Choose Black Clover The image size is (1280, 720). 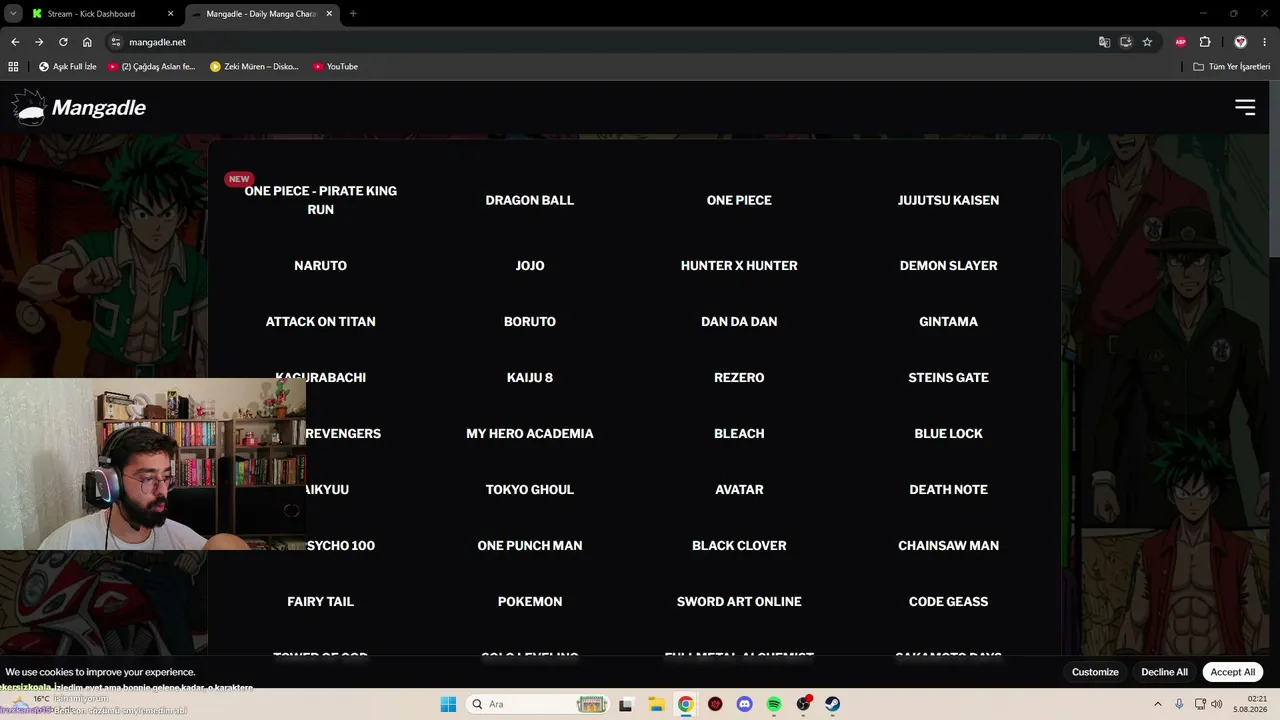739,546
